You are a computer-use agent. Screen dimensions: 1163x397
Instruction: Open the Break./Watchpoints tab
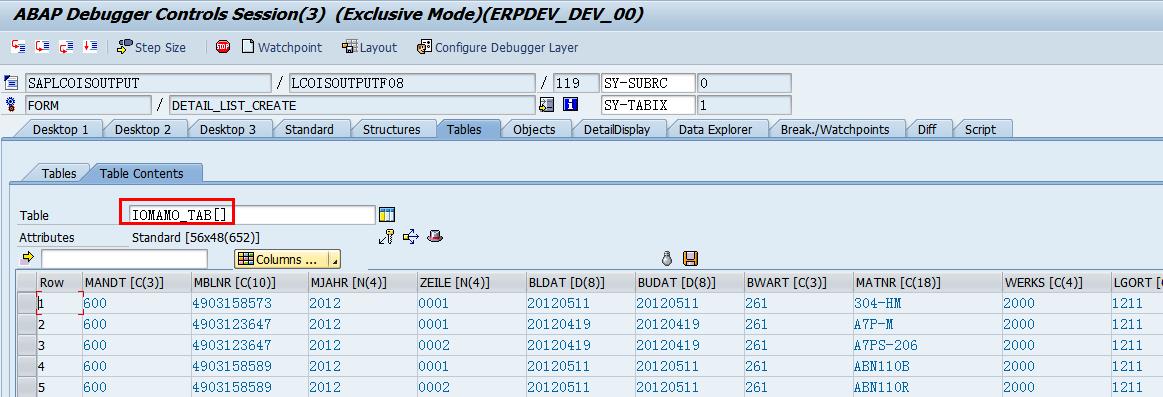[834, 129]
